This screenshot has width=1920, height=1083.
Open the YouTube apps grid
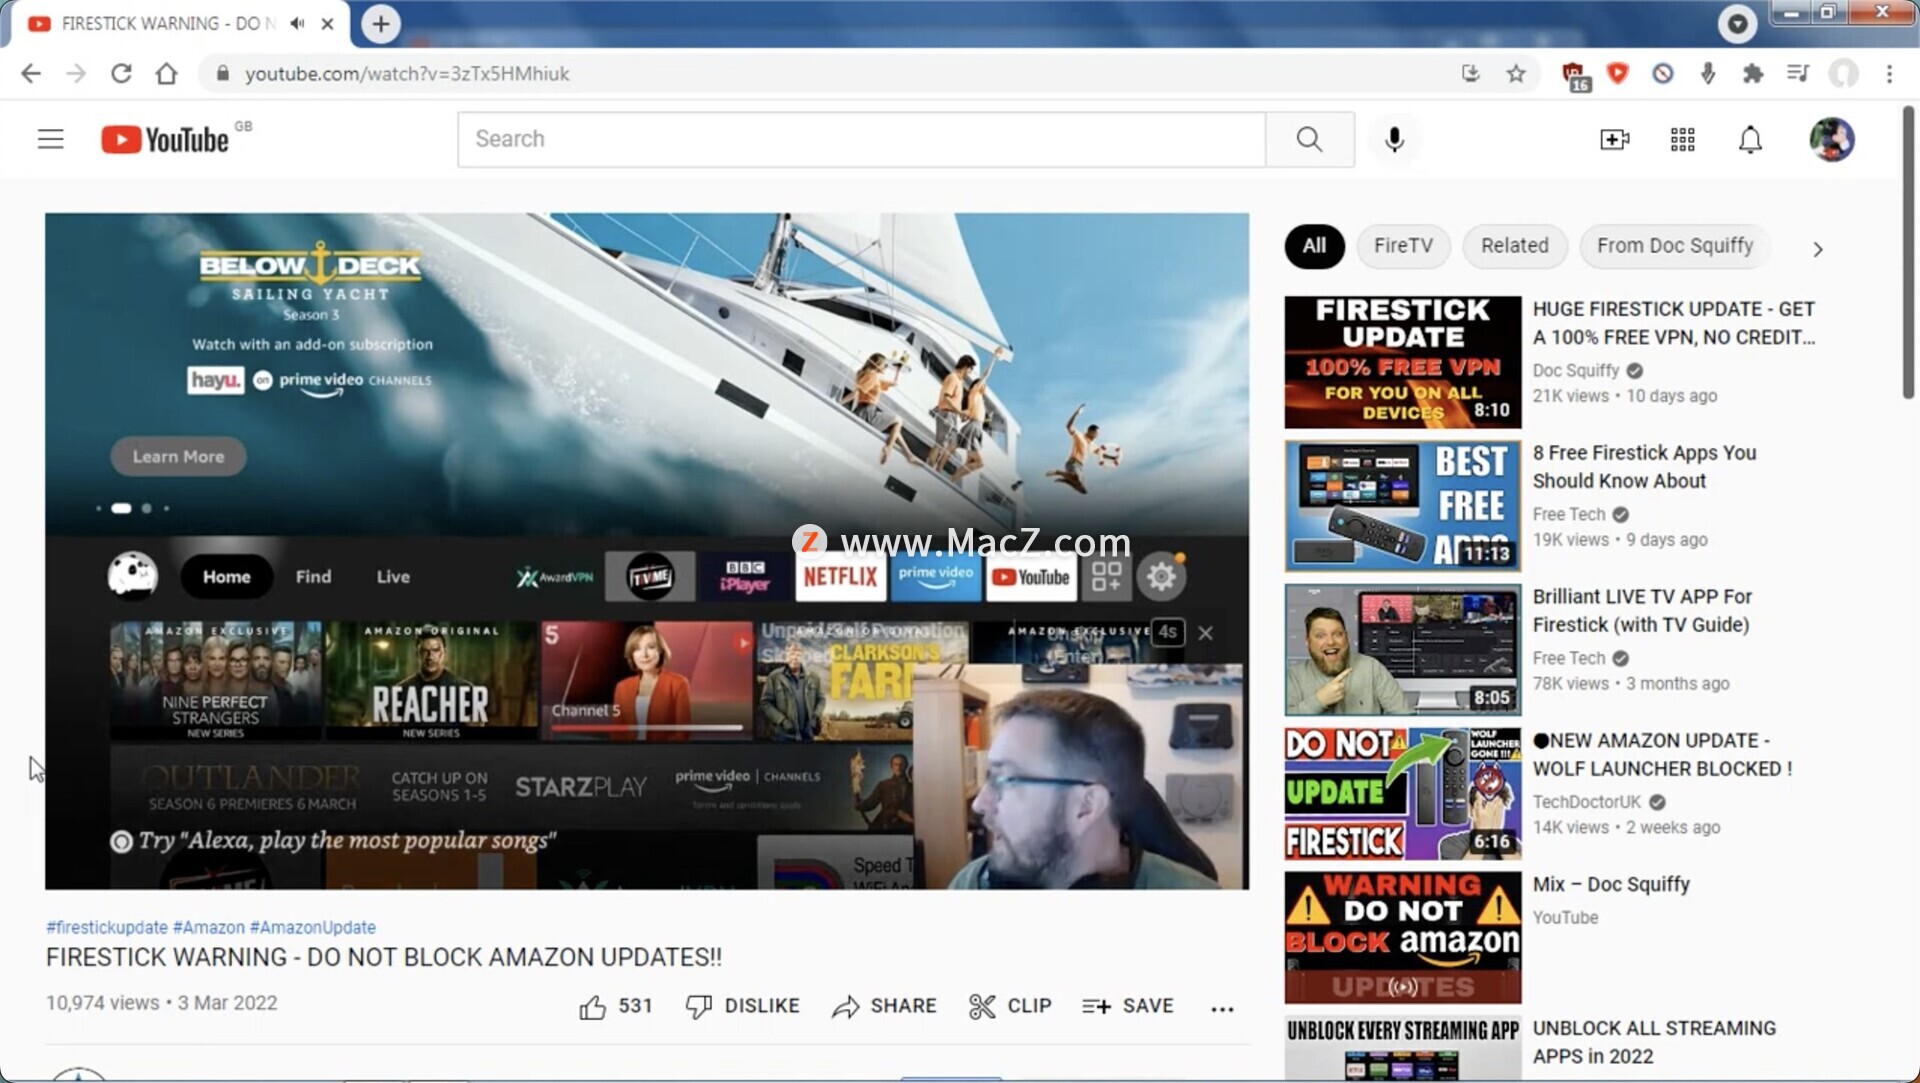pyautogui.click(x=1682, y=139)
